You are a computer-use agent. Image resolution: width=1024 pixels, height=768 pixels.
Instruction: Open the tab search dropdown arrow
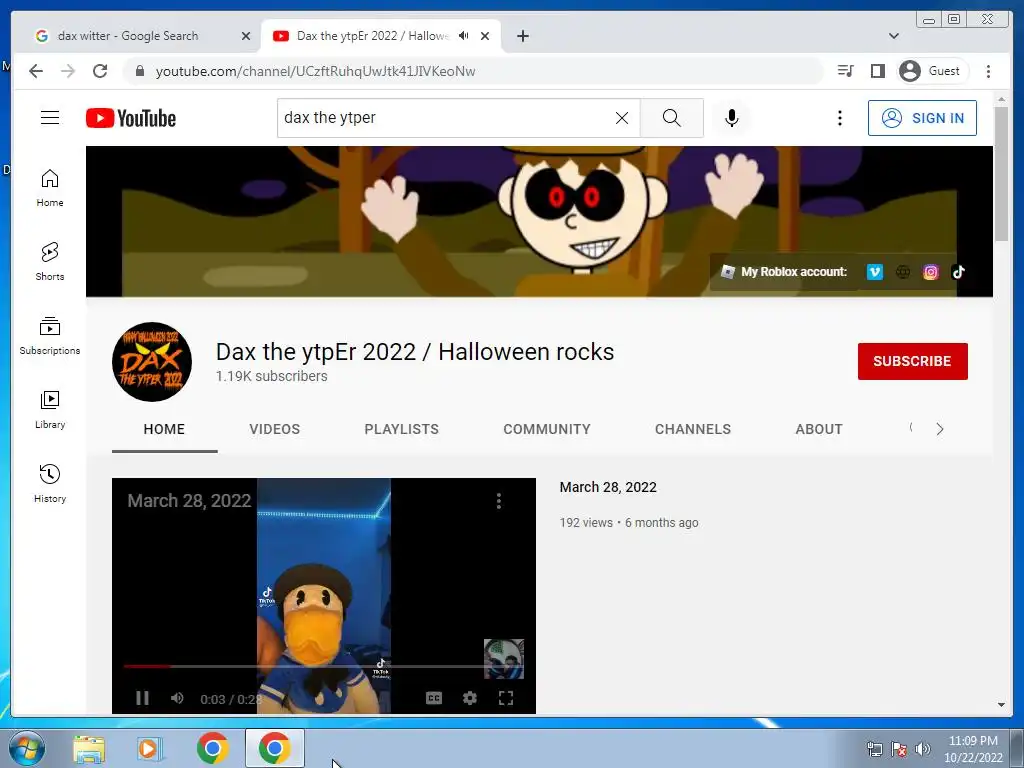click(894, 36)
